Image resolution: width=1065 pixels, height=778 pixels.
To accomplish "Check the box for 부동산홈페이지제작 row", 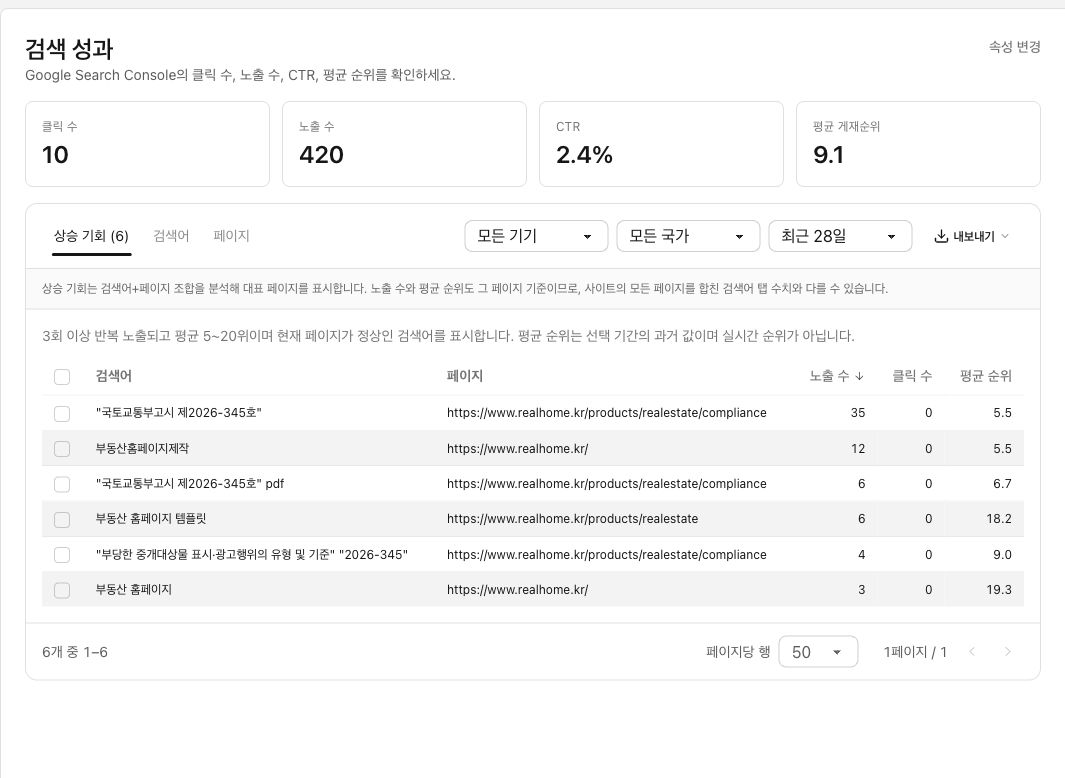I will pos(62,448).
